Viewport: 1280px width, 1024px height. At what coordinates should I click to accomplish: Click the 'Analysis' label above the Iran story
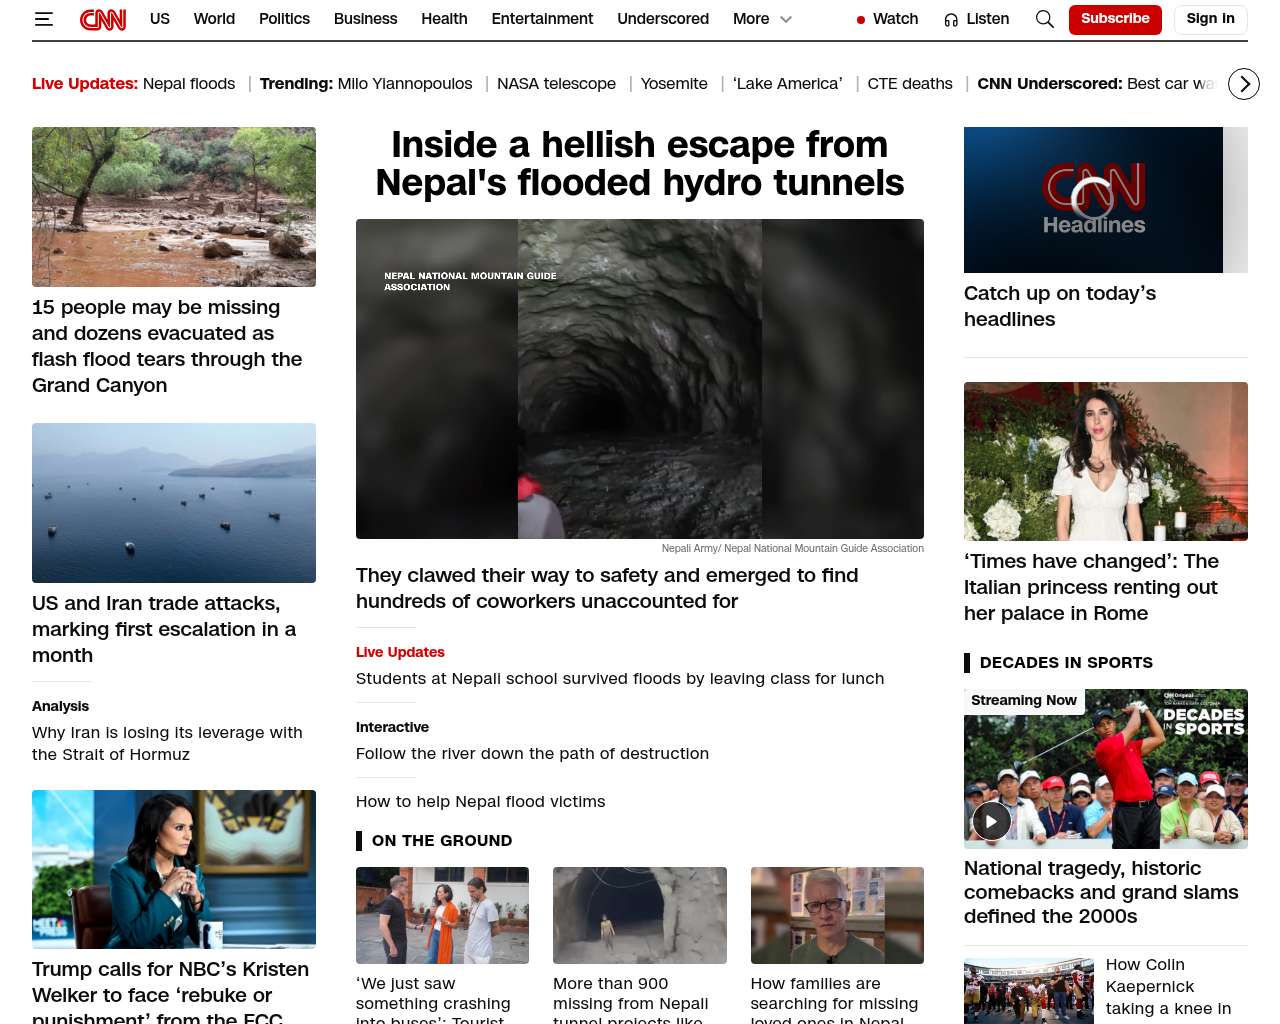(x=60, y=706)
